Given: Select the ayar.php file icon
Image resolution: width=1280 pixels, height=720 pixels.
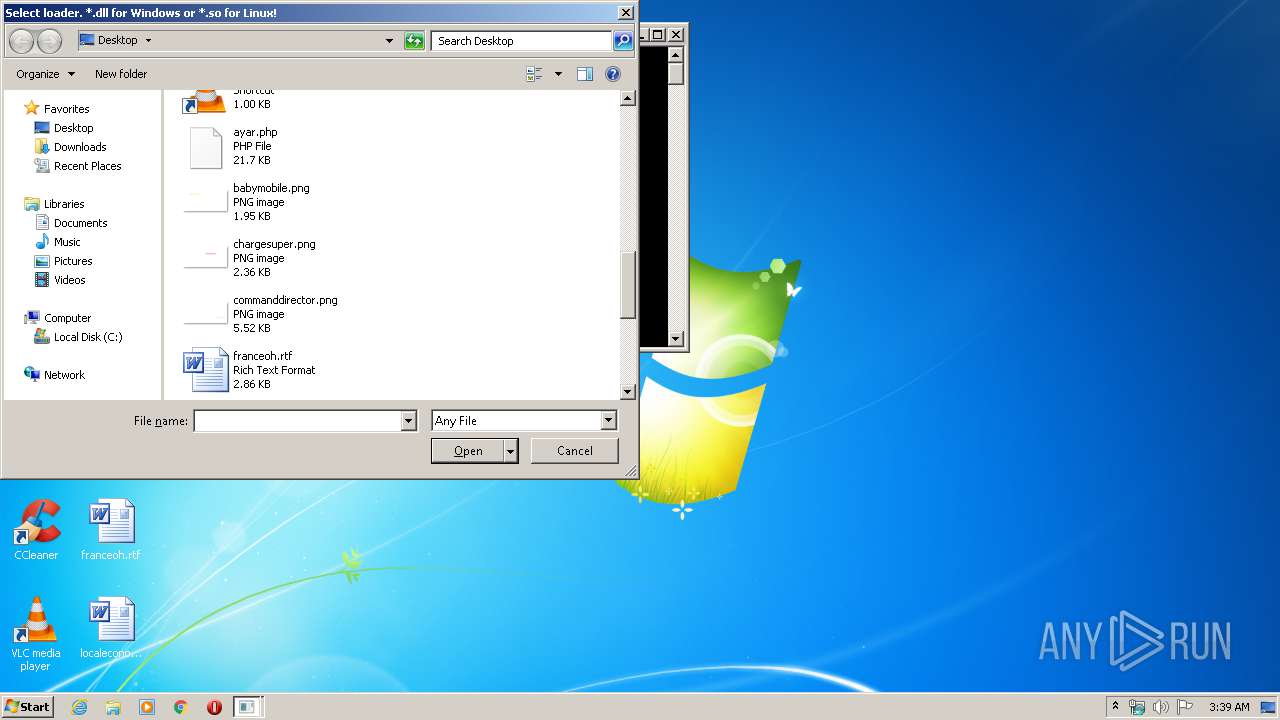Looking at the screenshot, I should click(x=205, y=147).
